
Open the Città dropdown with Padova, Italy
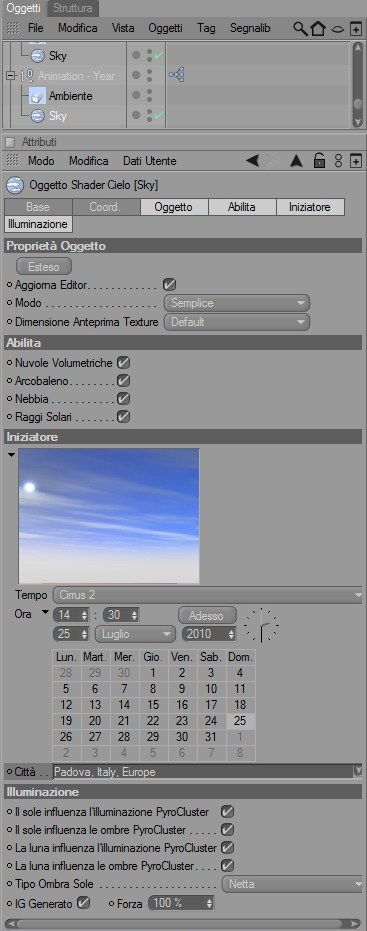coord(208,772)
